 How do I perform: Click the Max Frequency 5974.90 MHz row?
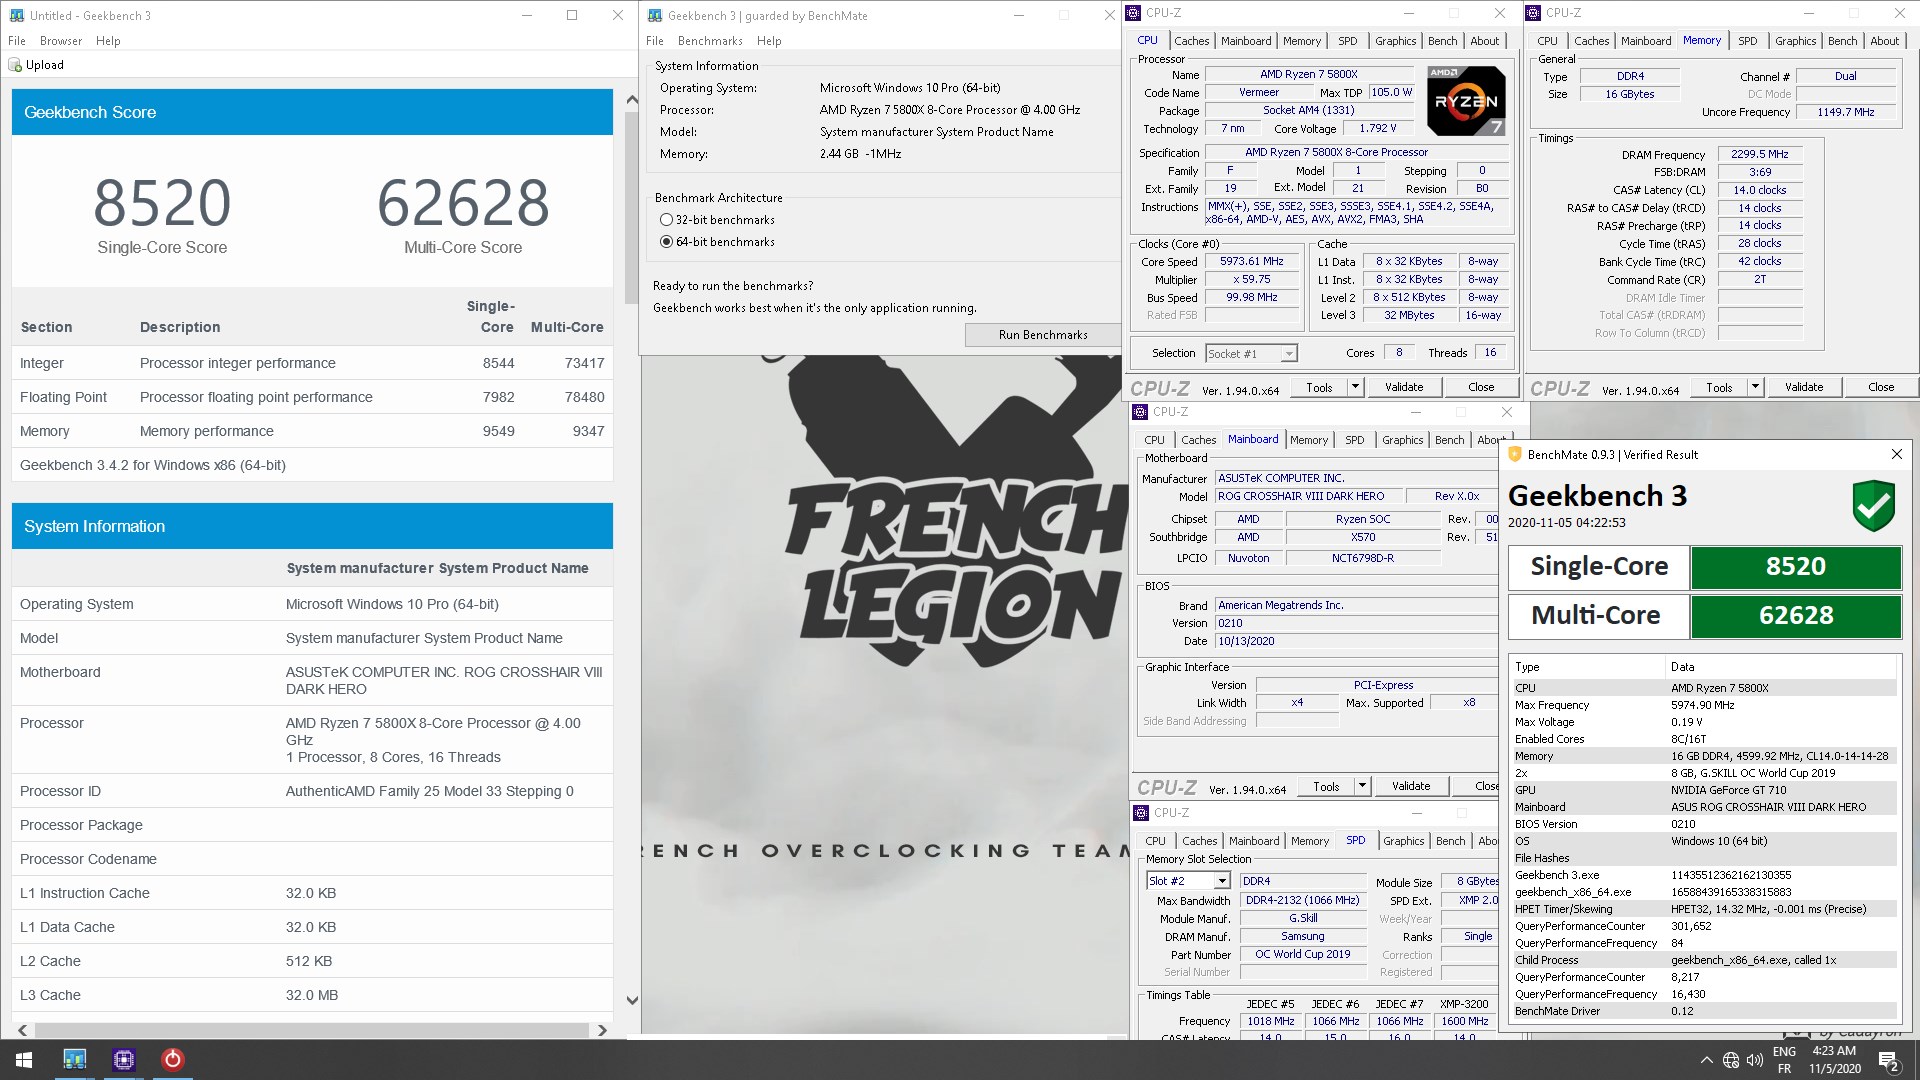coord(1704,705)
